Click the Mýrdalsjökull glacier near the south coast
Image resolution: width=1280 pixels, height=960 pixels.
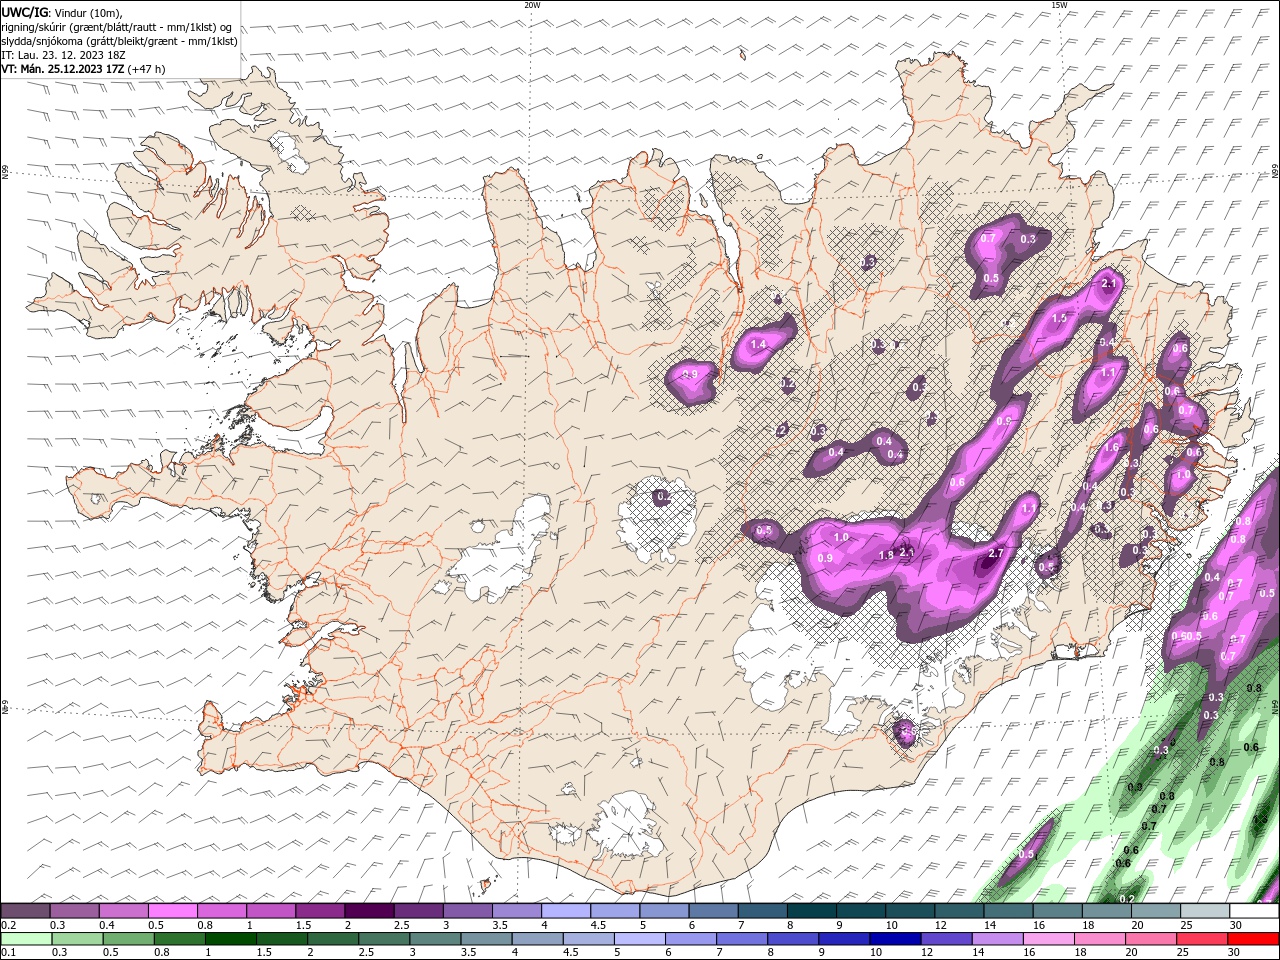tap(626, 825)
